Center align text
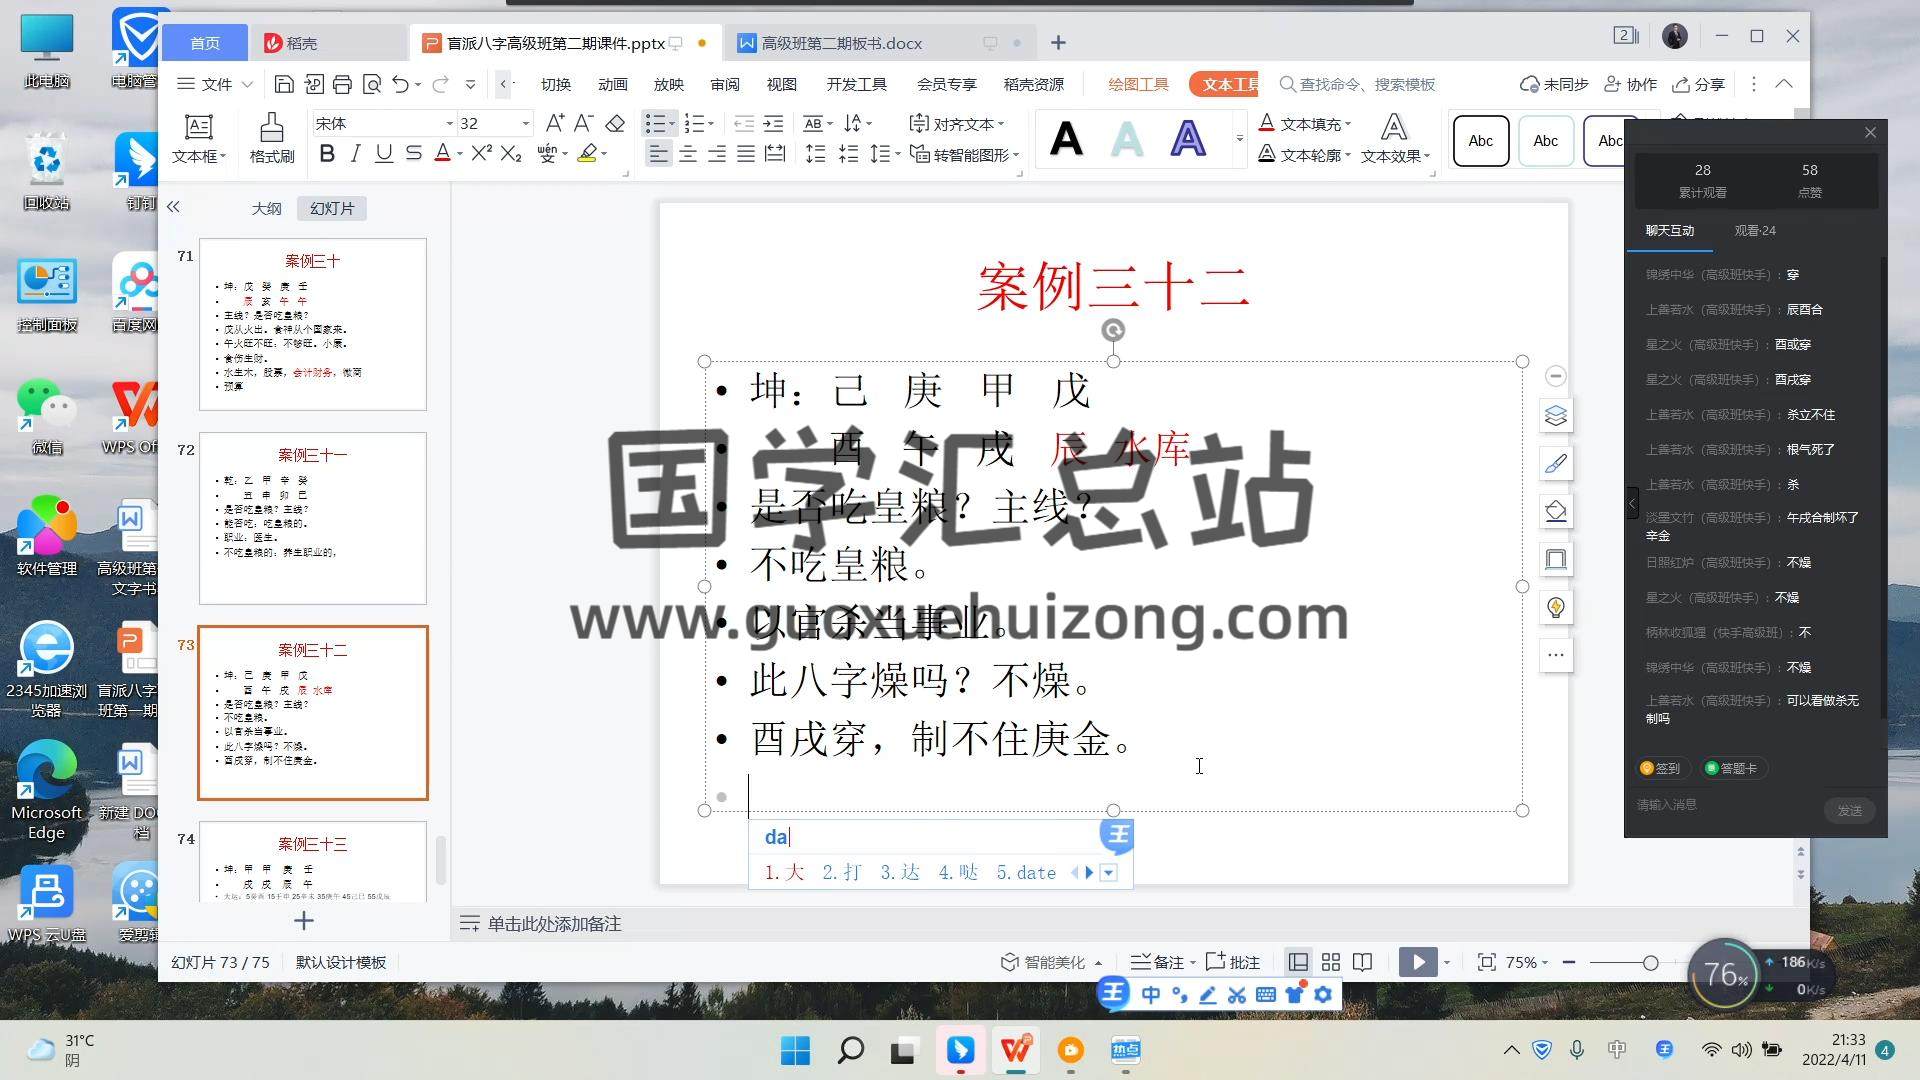1920x1080 pixels. coord(688,154)
